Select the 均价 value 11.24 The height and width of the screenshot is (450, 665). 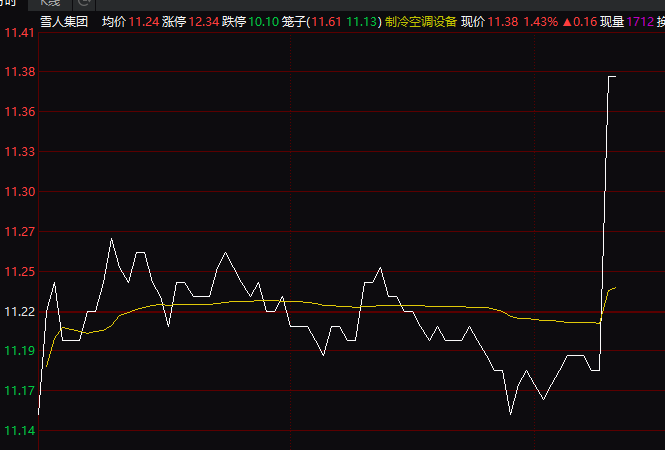[144, 22]
